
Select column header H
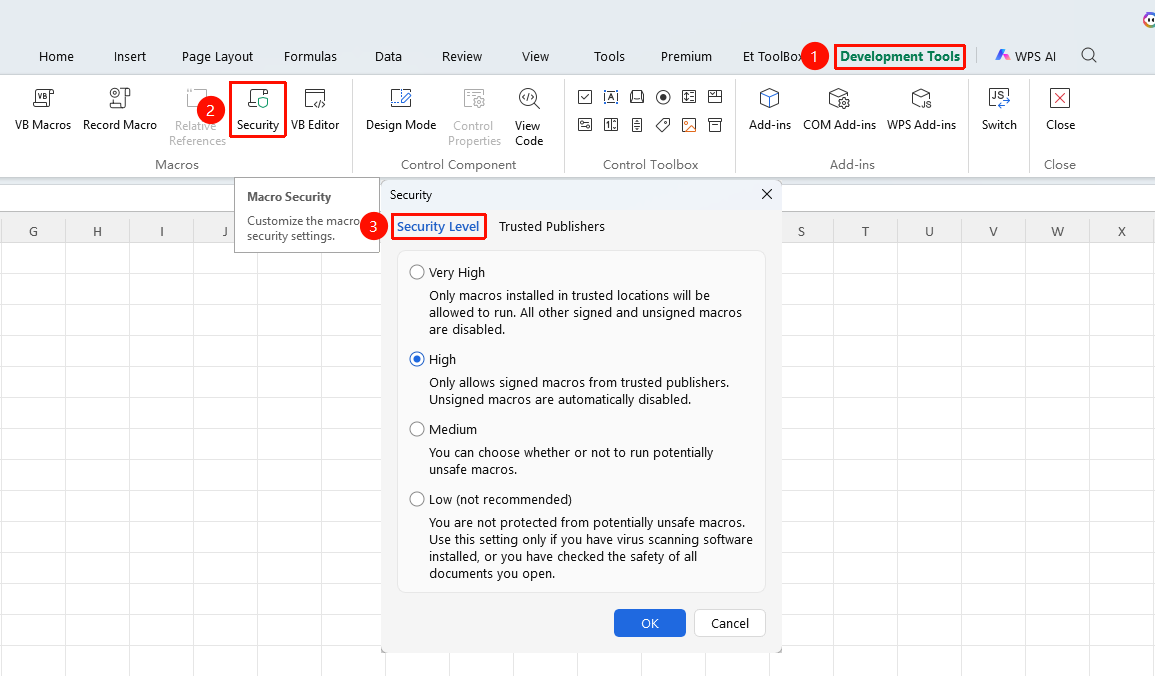click(x=97, y=231)
